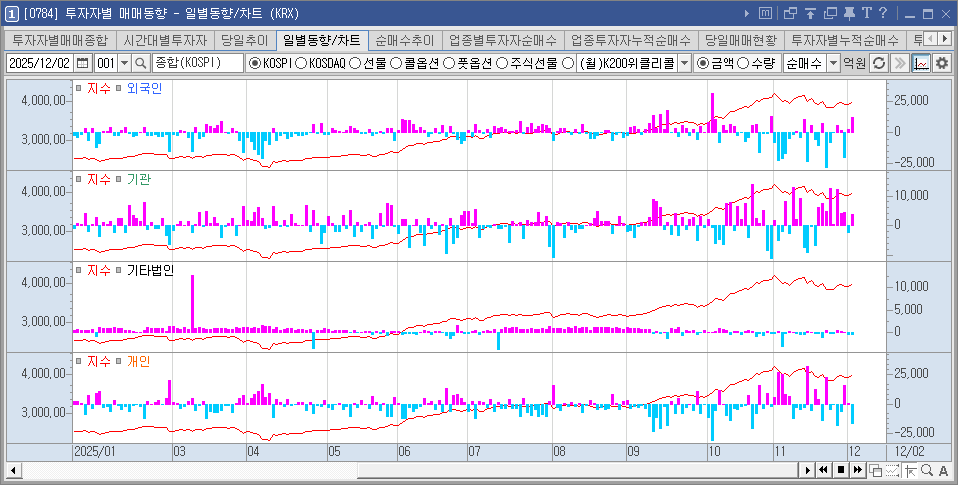Switch to the 당일추이 tab
Image resolution: width=958 pixels, height=485 pixels.
pos(244,40)
